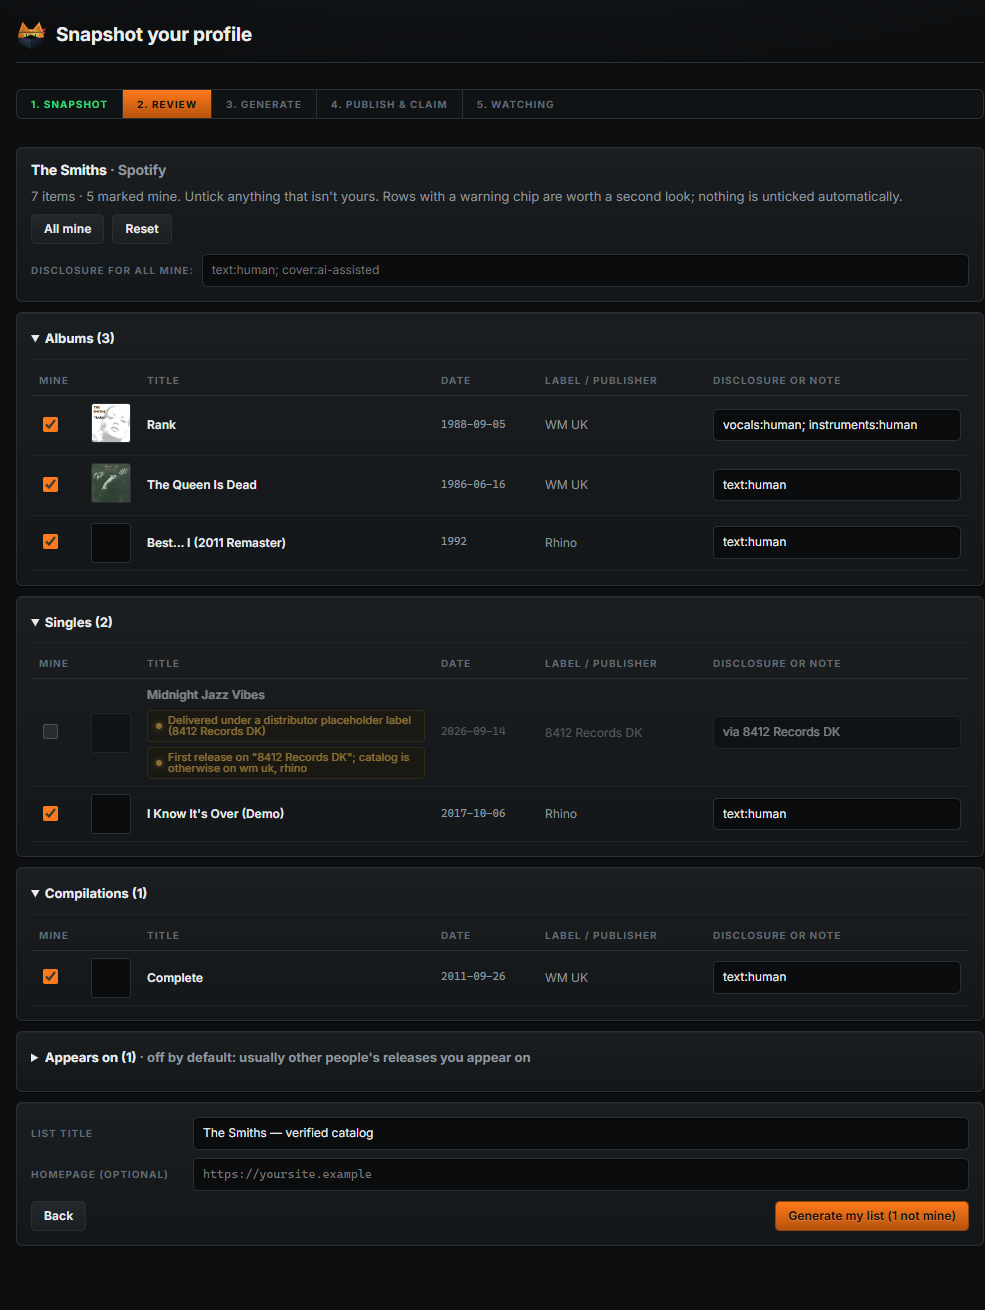Screen dimensions: 985x1310
Task: Collapse the Compilations (1) section
Action: (x=89, y=893)
